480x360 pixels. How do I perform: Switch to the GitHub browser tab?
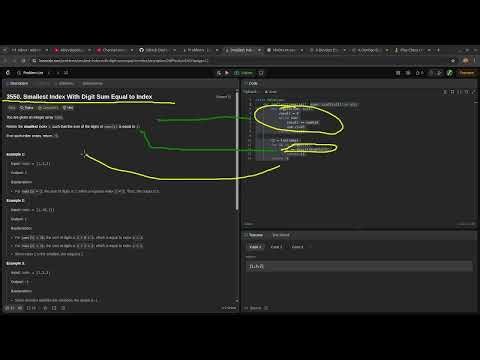(157, 50)
